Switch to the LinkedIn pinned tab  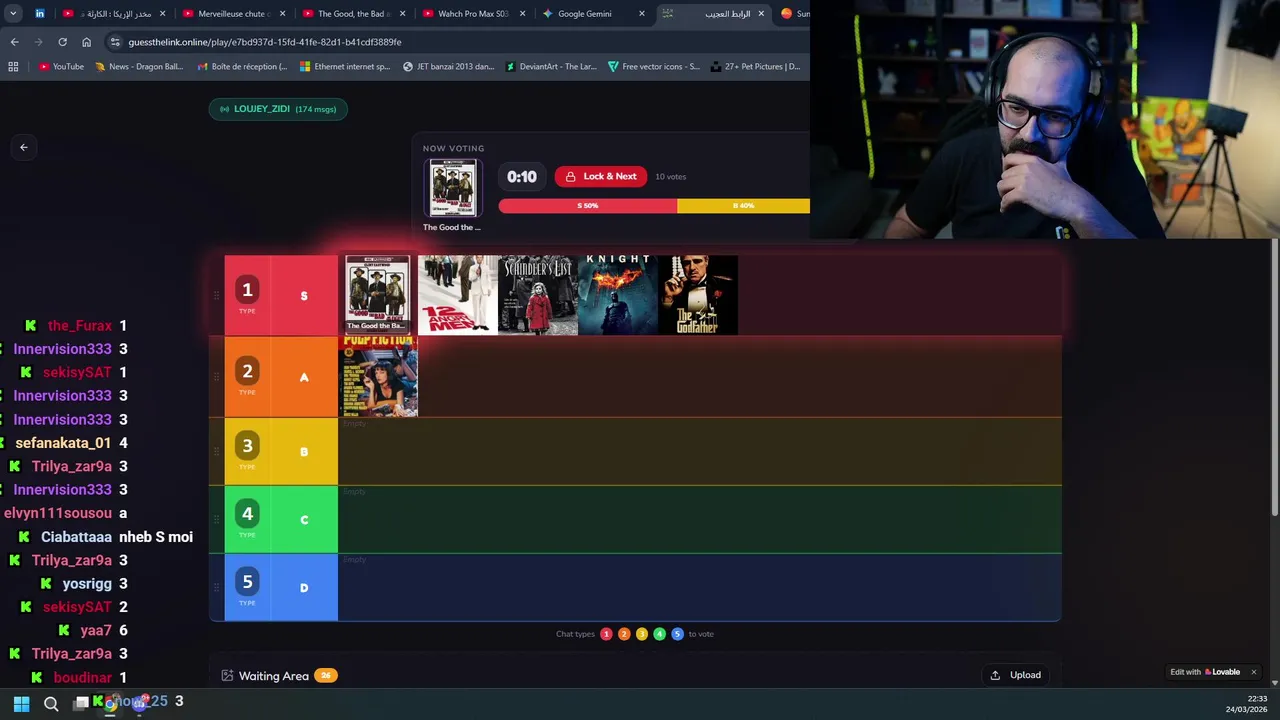coord(40,14)
